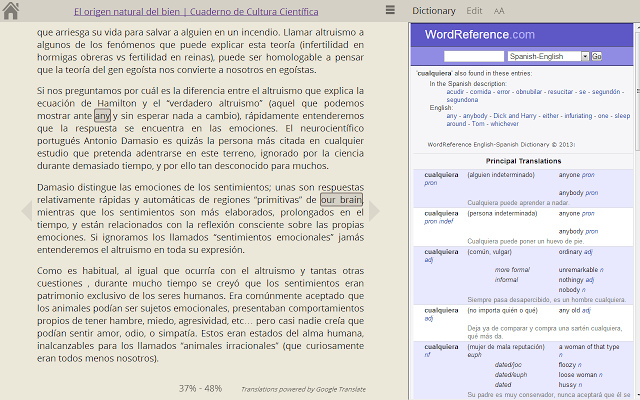Click translation 'floozy' in dictionary

tap(570, 365)
